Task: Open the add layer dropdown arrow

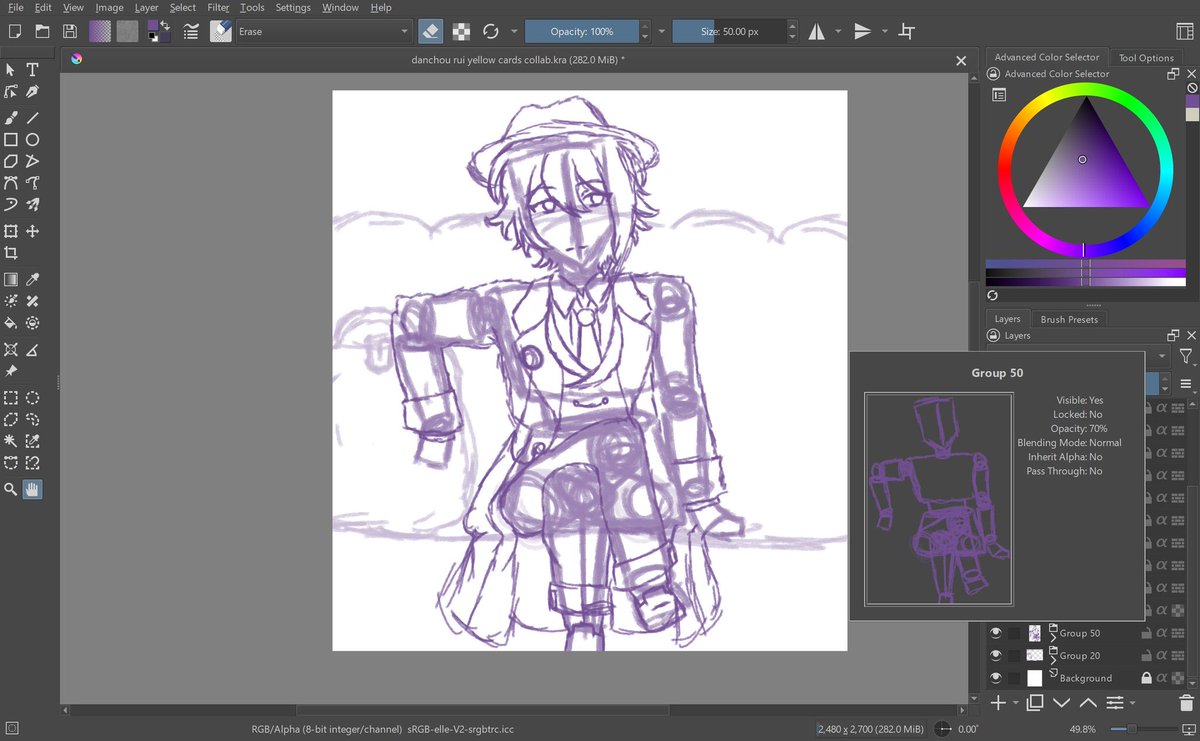Action: click(1015, 703)
